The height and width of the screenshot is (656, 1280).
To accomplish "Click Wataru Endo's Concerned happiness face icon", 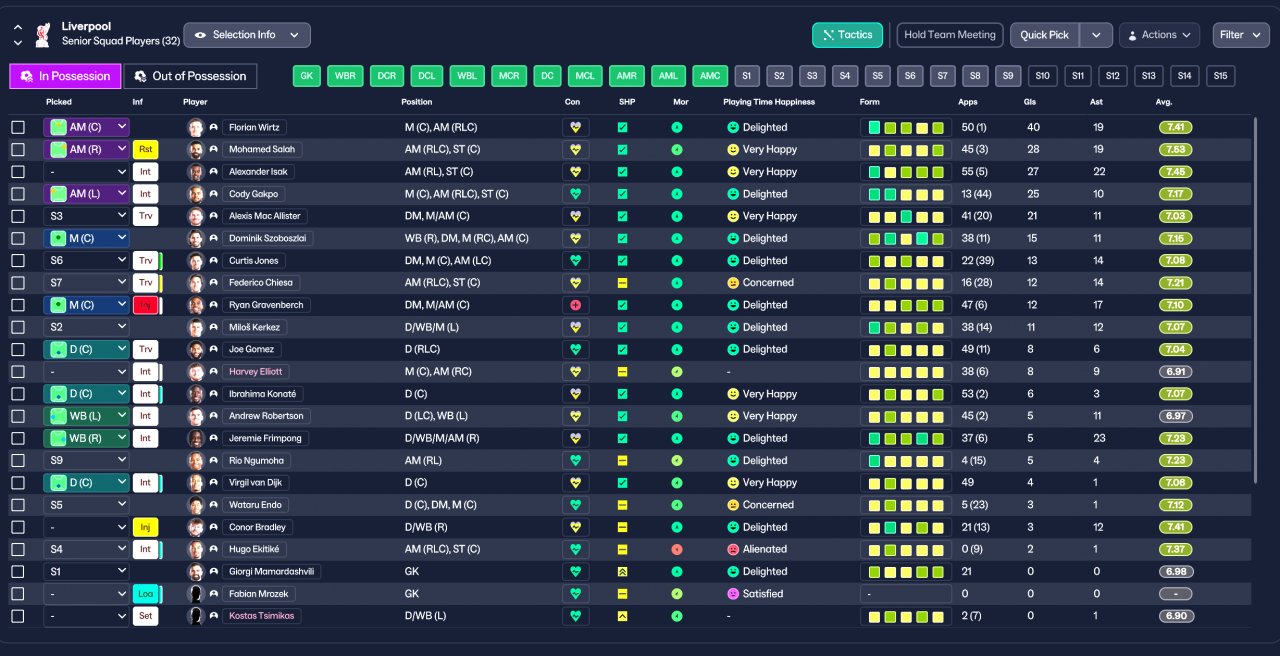I will 732,505.
